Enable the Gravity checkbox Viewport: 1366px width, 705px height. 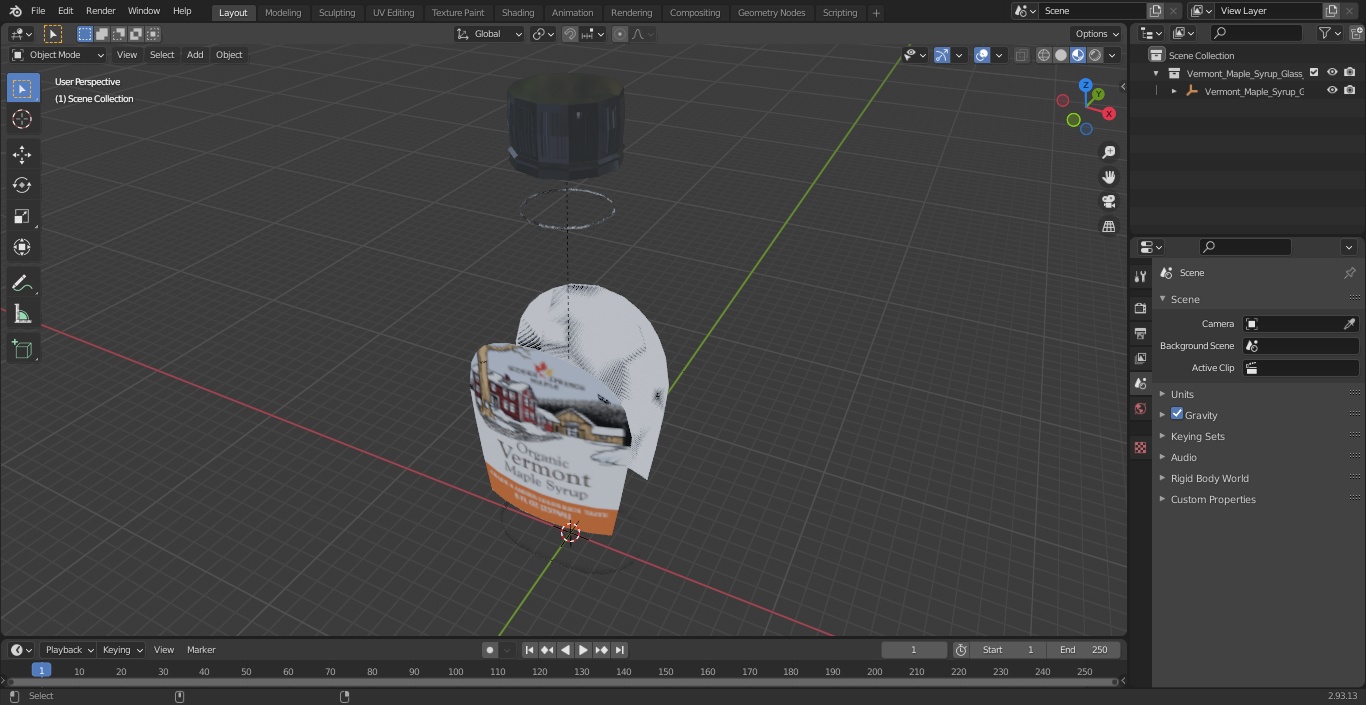point(1177,414)
